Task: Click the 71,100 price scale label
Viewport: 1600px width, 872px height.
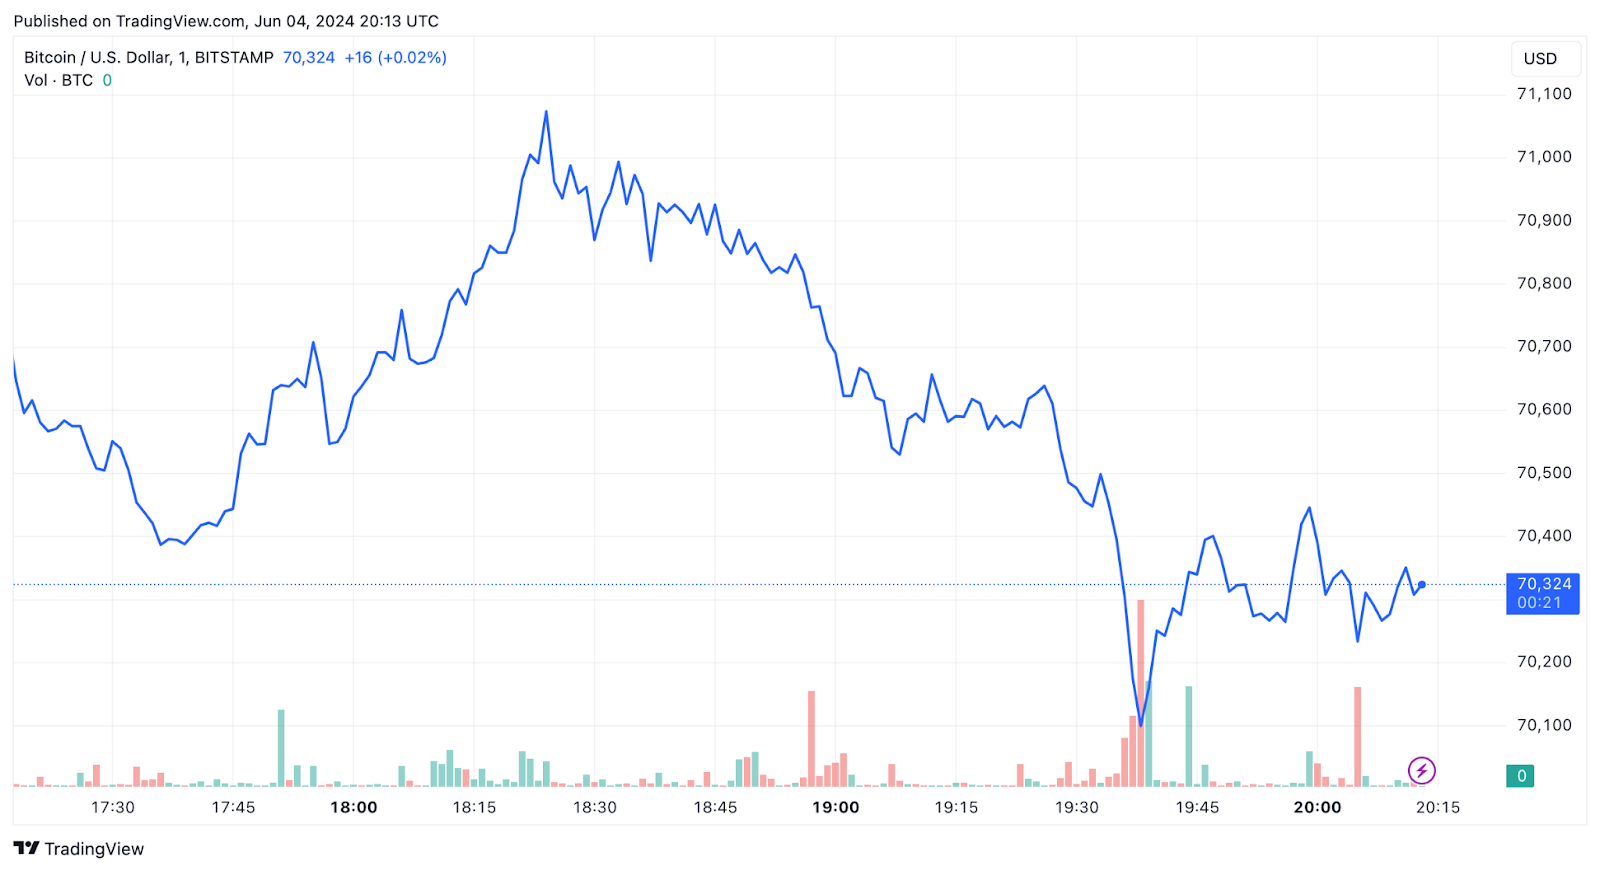Action: pos(1544,94)
